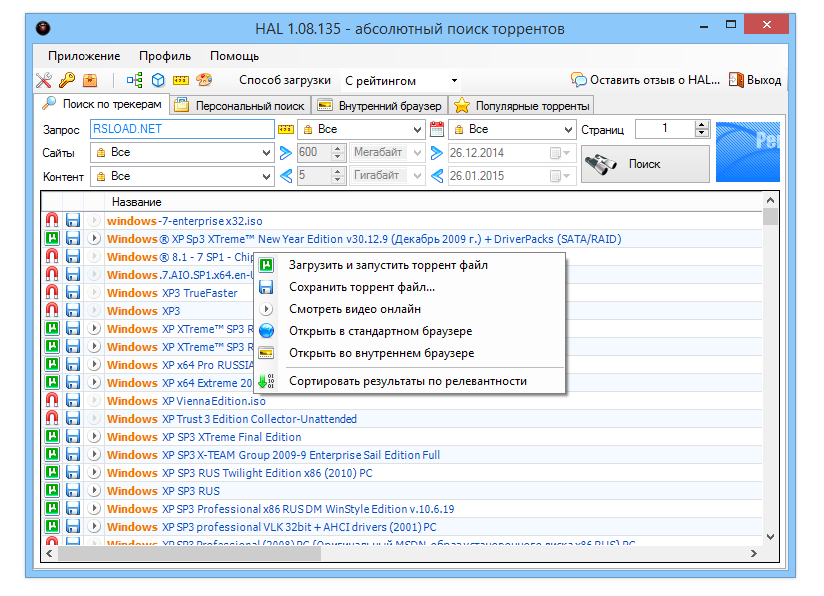This screenshot has width=824, height=596.
Task: Click the blue cube toolbar icon
Action: coord(158,81)
